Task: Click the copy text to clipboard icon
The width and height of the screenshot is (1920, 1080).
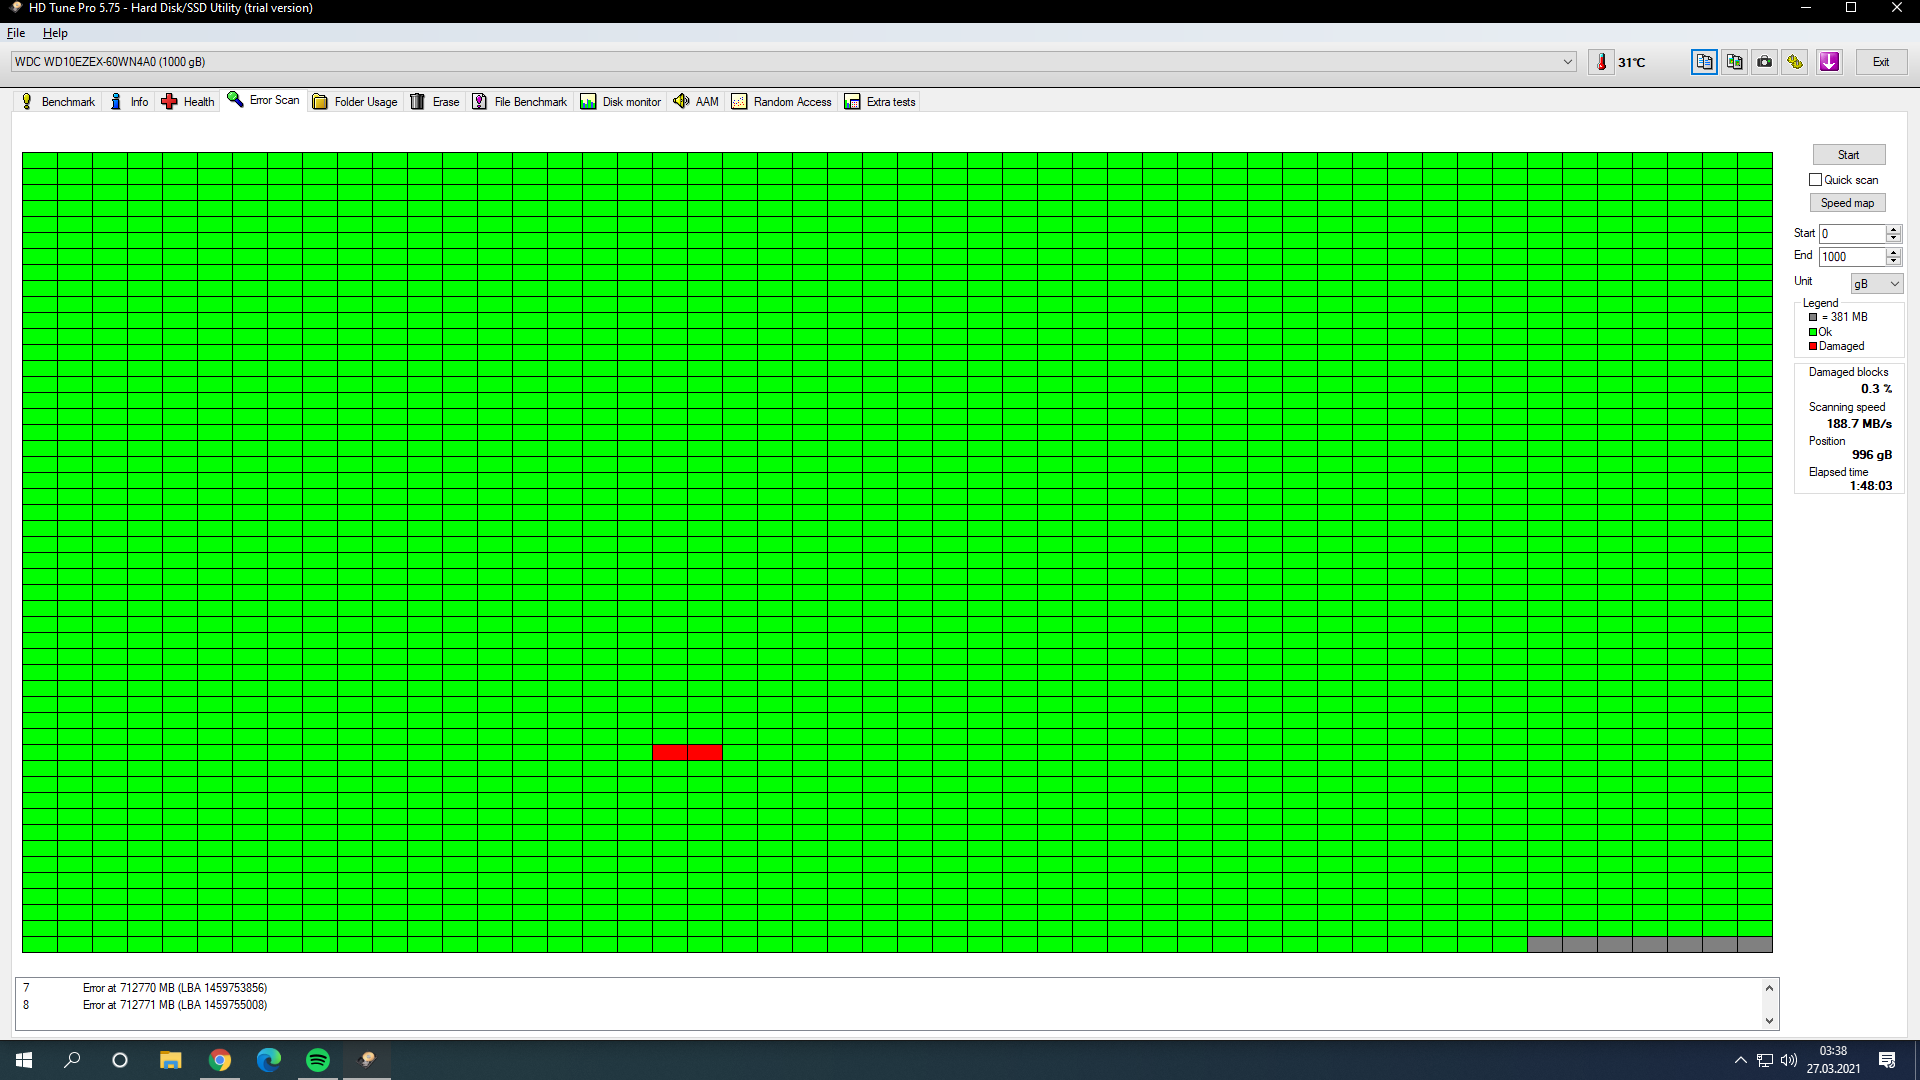Action: 1704,62
